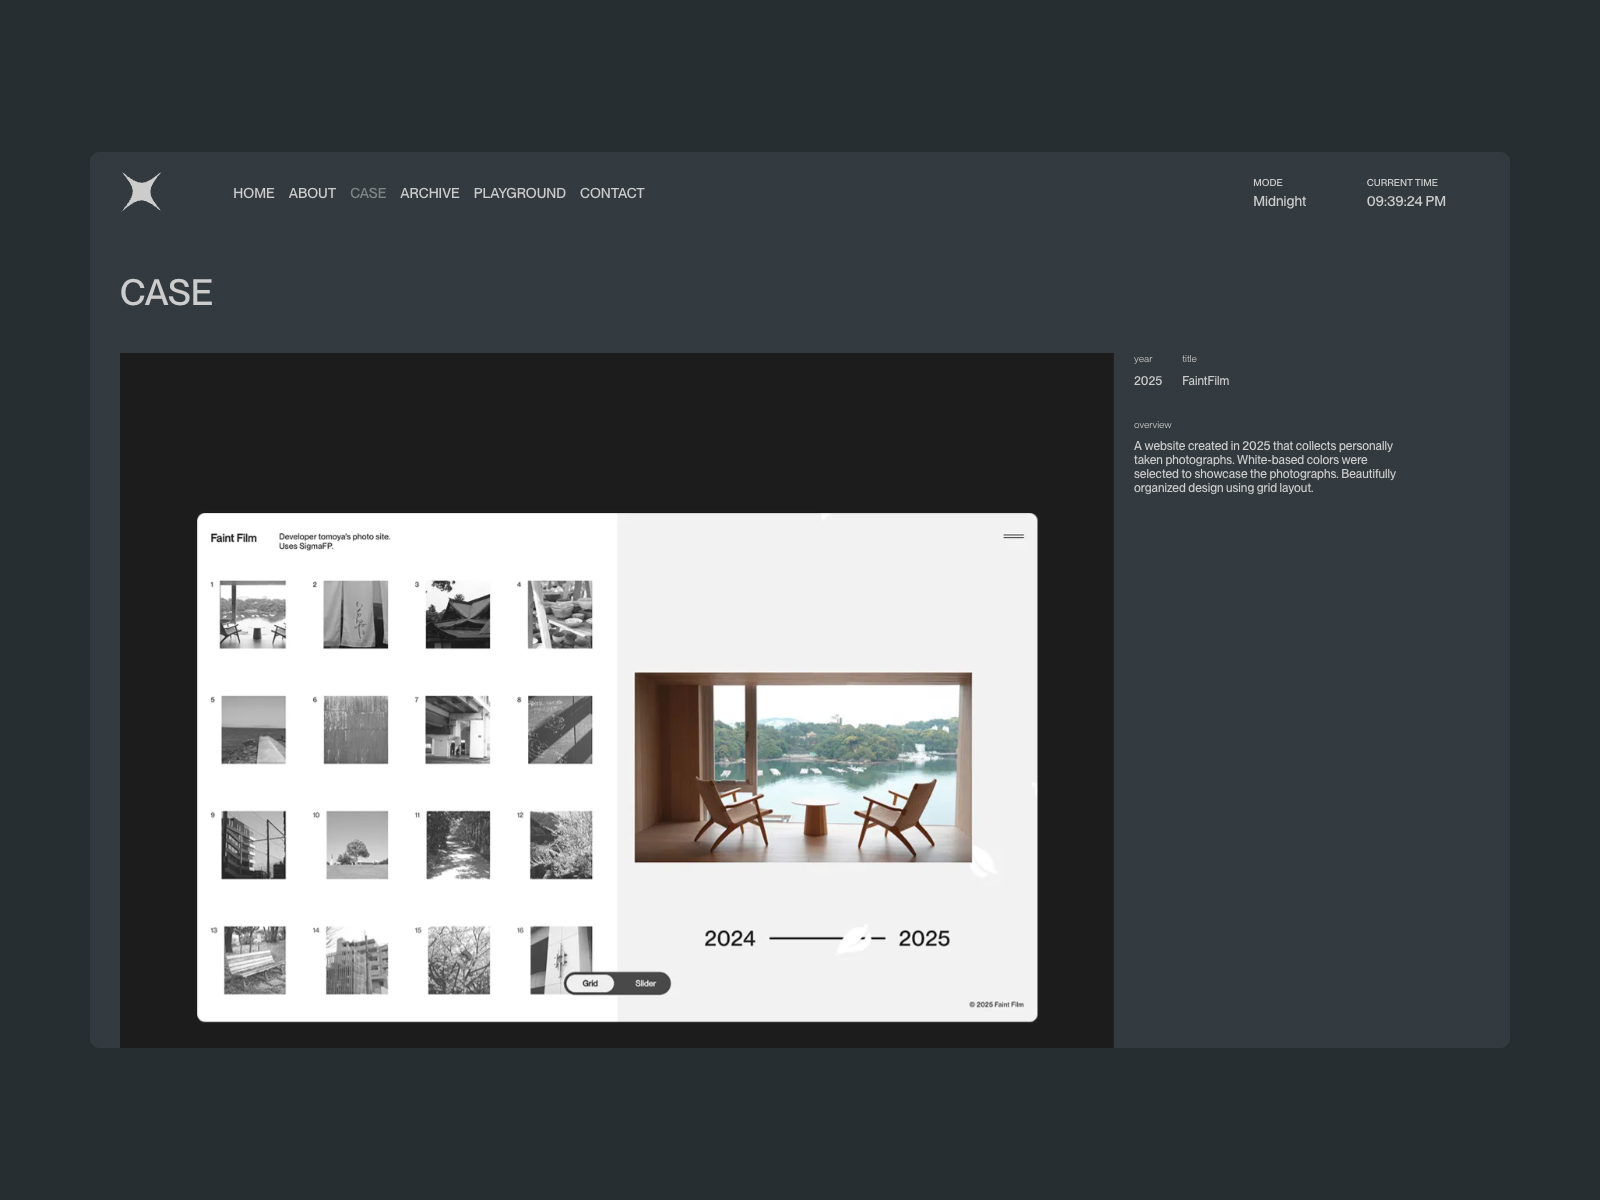
Task: Open thumbnail 10 of lone tree
Action: coord(357,845)
